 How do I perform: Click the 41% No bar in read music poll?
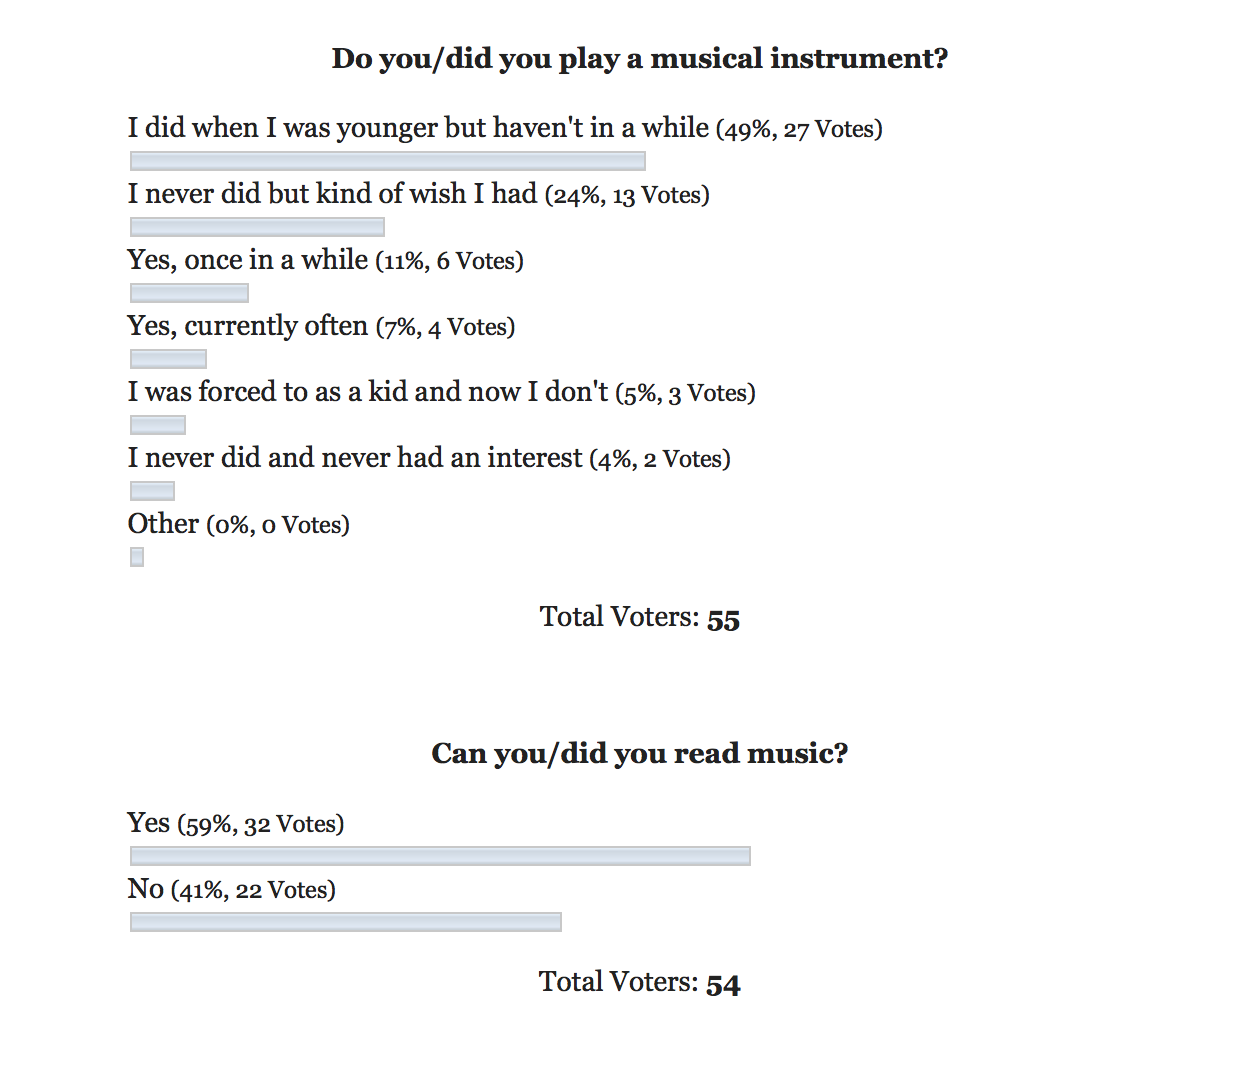tap(346, 922)
